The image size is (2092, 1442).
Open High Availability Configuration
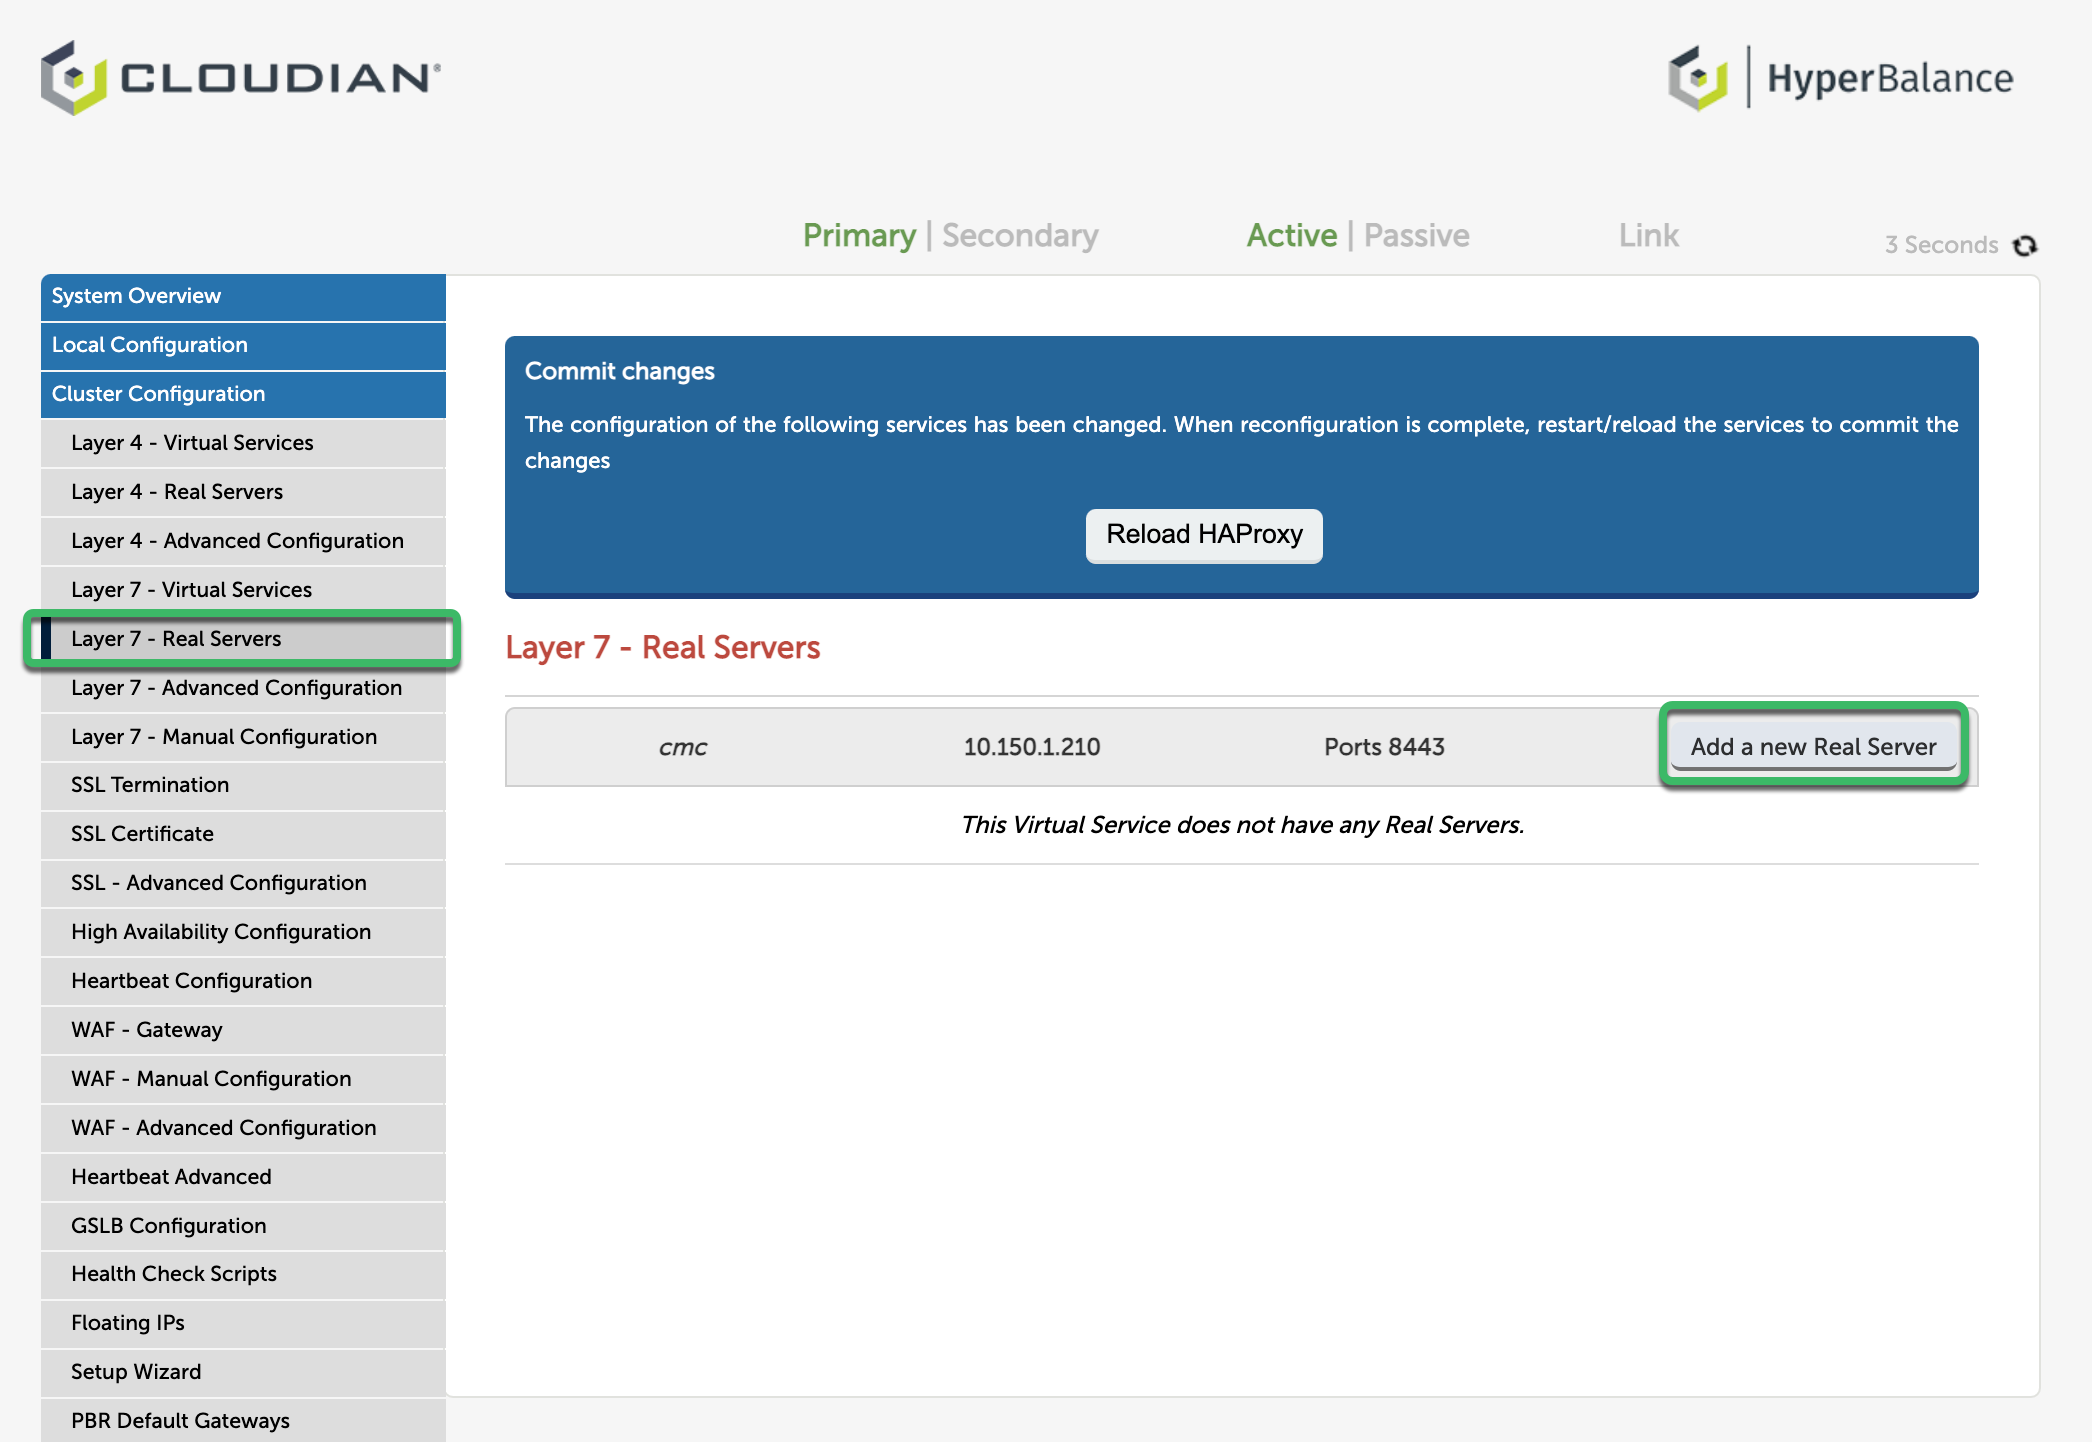(243, 932)
